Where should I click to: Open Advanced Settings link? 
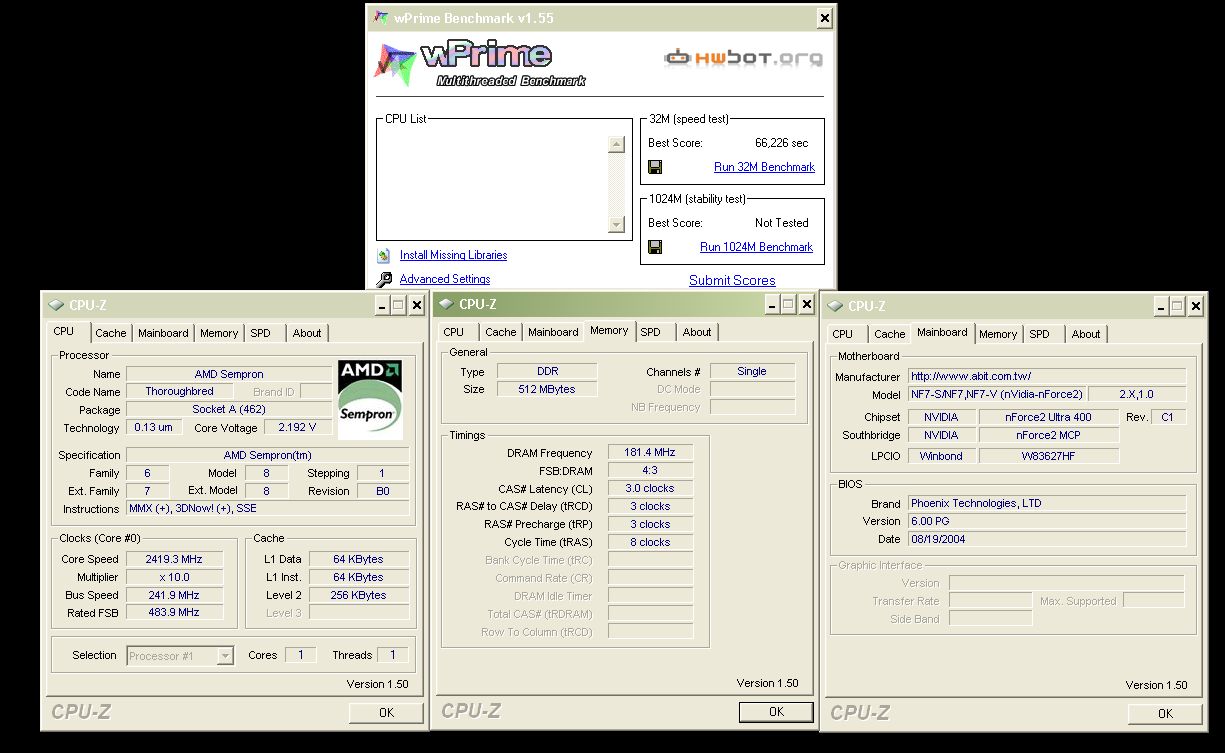(445, 280)
